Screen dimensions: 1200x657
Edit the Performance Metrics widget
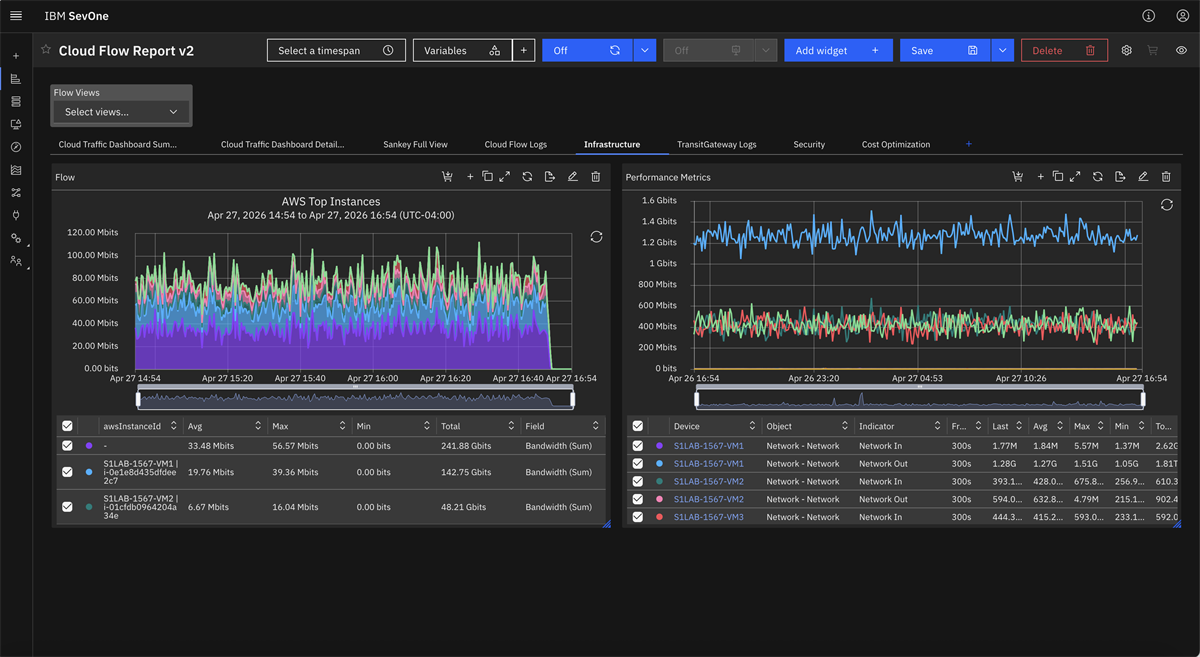(x=1143, y=177)
